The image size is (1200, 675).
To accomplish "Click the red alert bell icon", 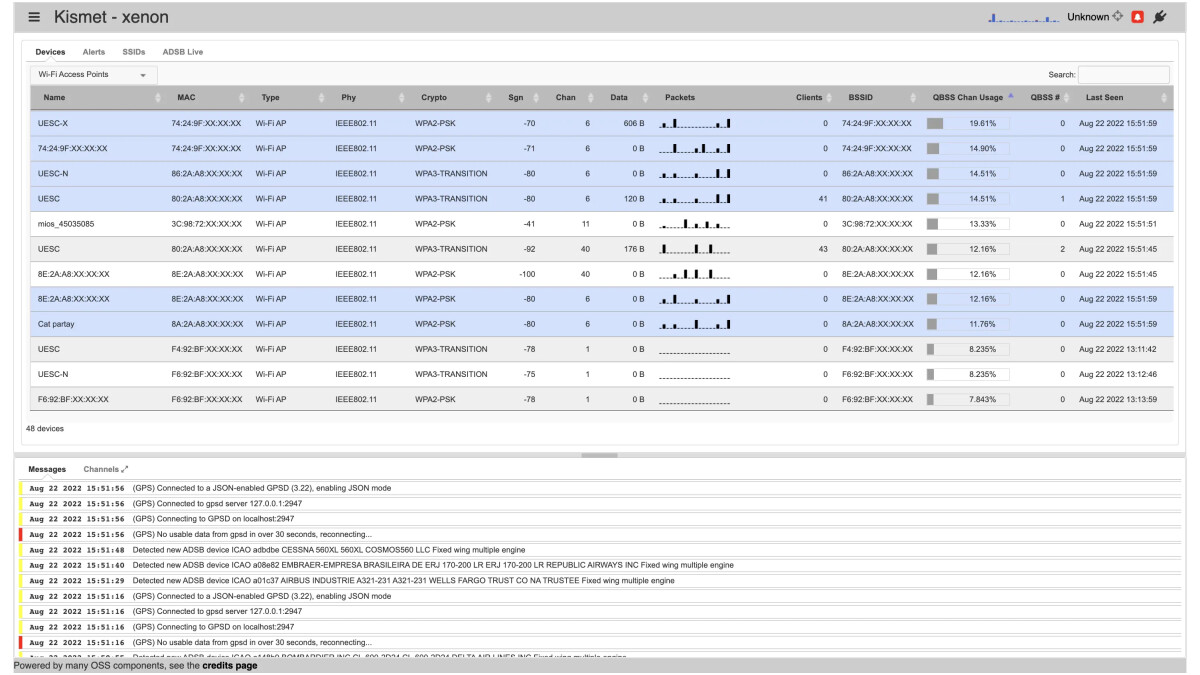I will pyautogui.click(x=1137, y=17).
